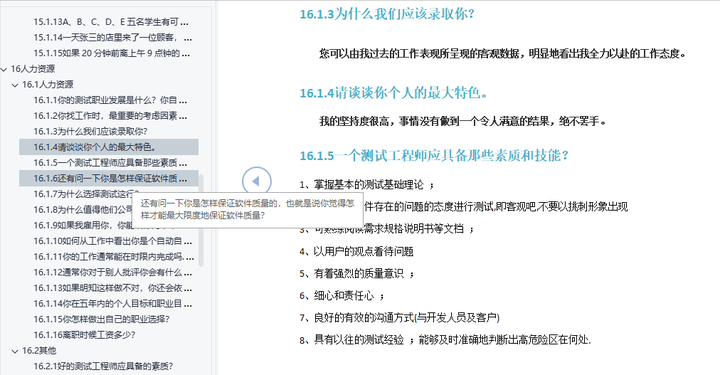Select outline item 16.1.1你的测试职业发展是什么
Image resolution: width=720 pixels, height=375 pixels.
(110, 100)
